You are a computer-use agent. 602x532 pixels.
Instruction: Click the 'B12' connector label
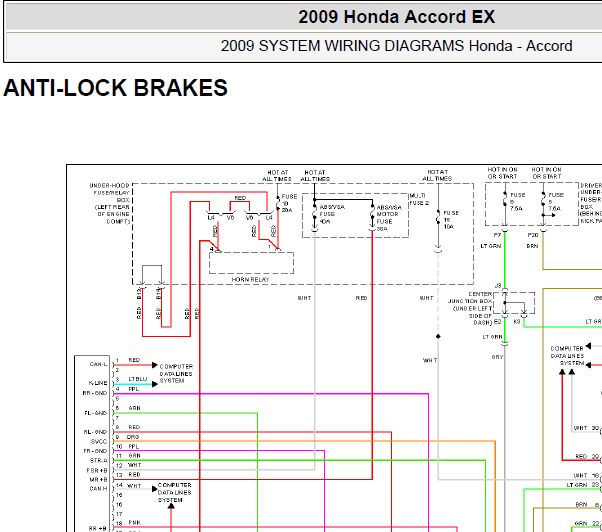click(x=139, y=294)
